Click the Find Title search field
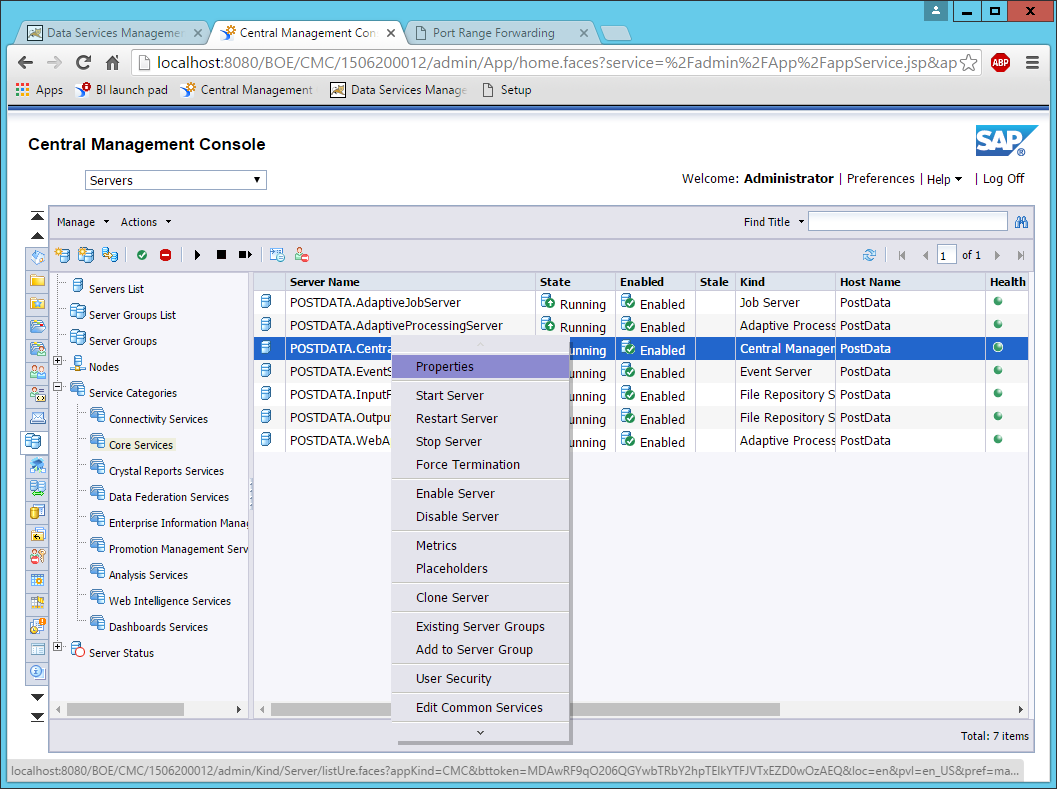The image size is (1057, 789). pyautogui.click(x=907, y=222)
